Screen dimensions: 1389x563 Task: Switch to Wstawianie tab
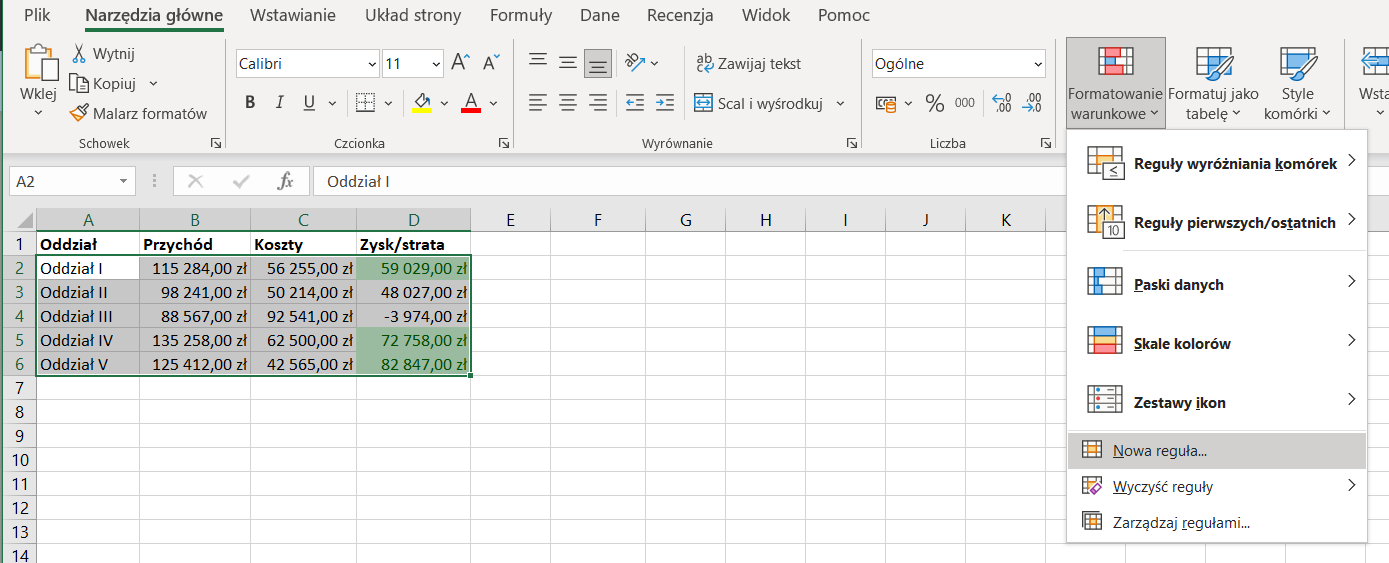click(293, 15)
